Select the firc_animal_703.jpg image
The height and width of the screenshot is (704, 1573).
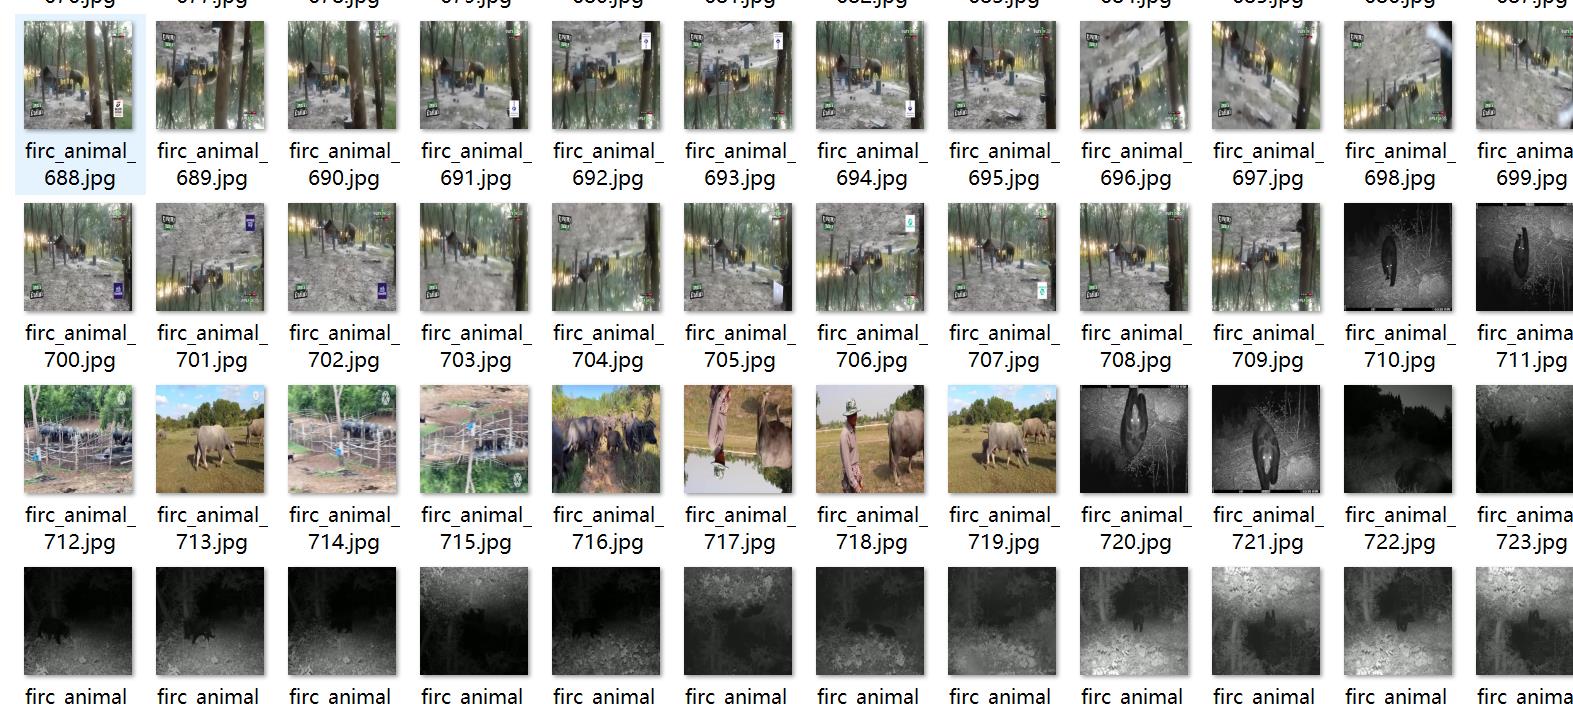click(474, 257)
